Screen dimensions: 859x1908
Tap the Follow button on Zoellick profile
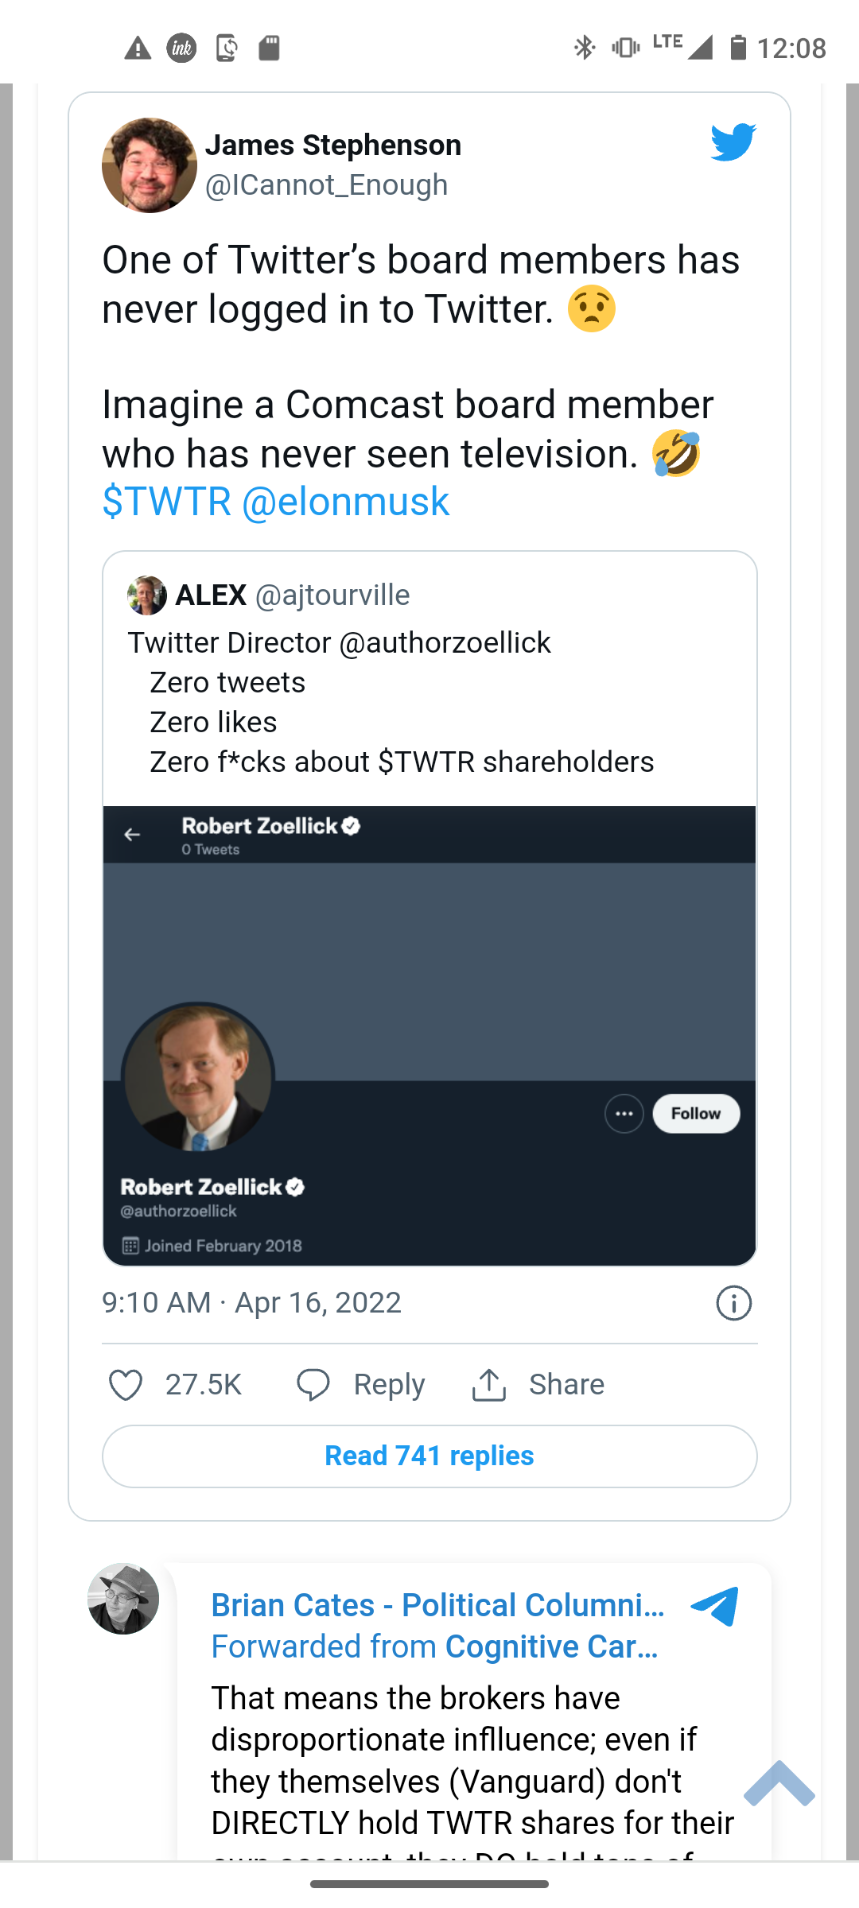tap(696, 1113)
